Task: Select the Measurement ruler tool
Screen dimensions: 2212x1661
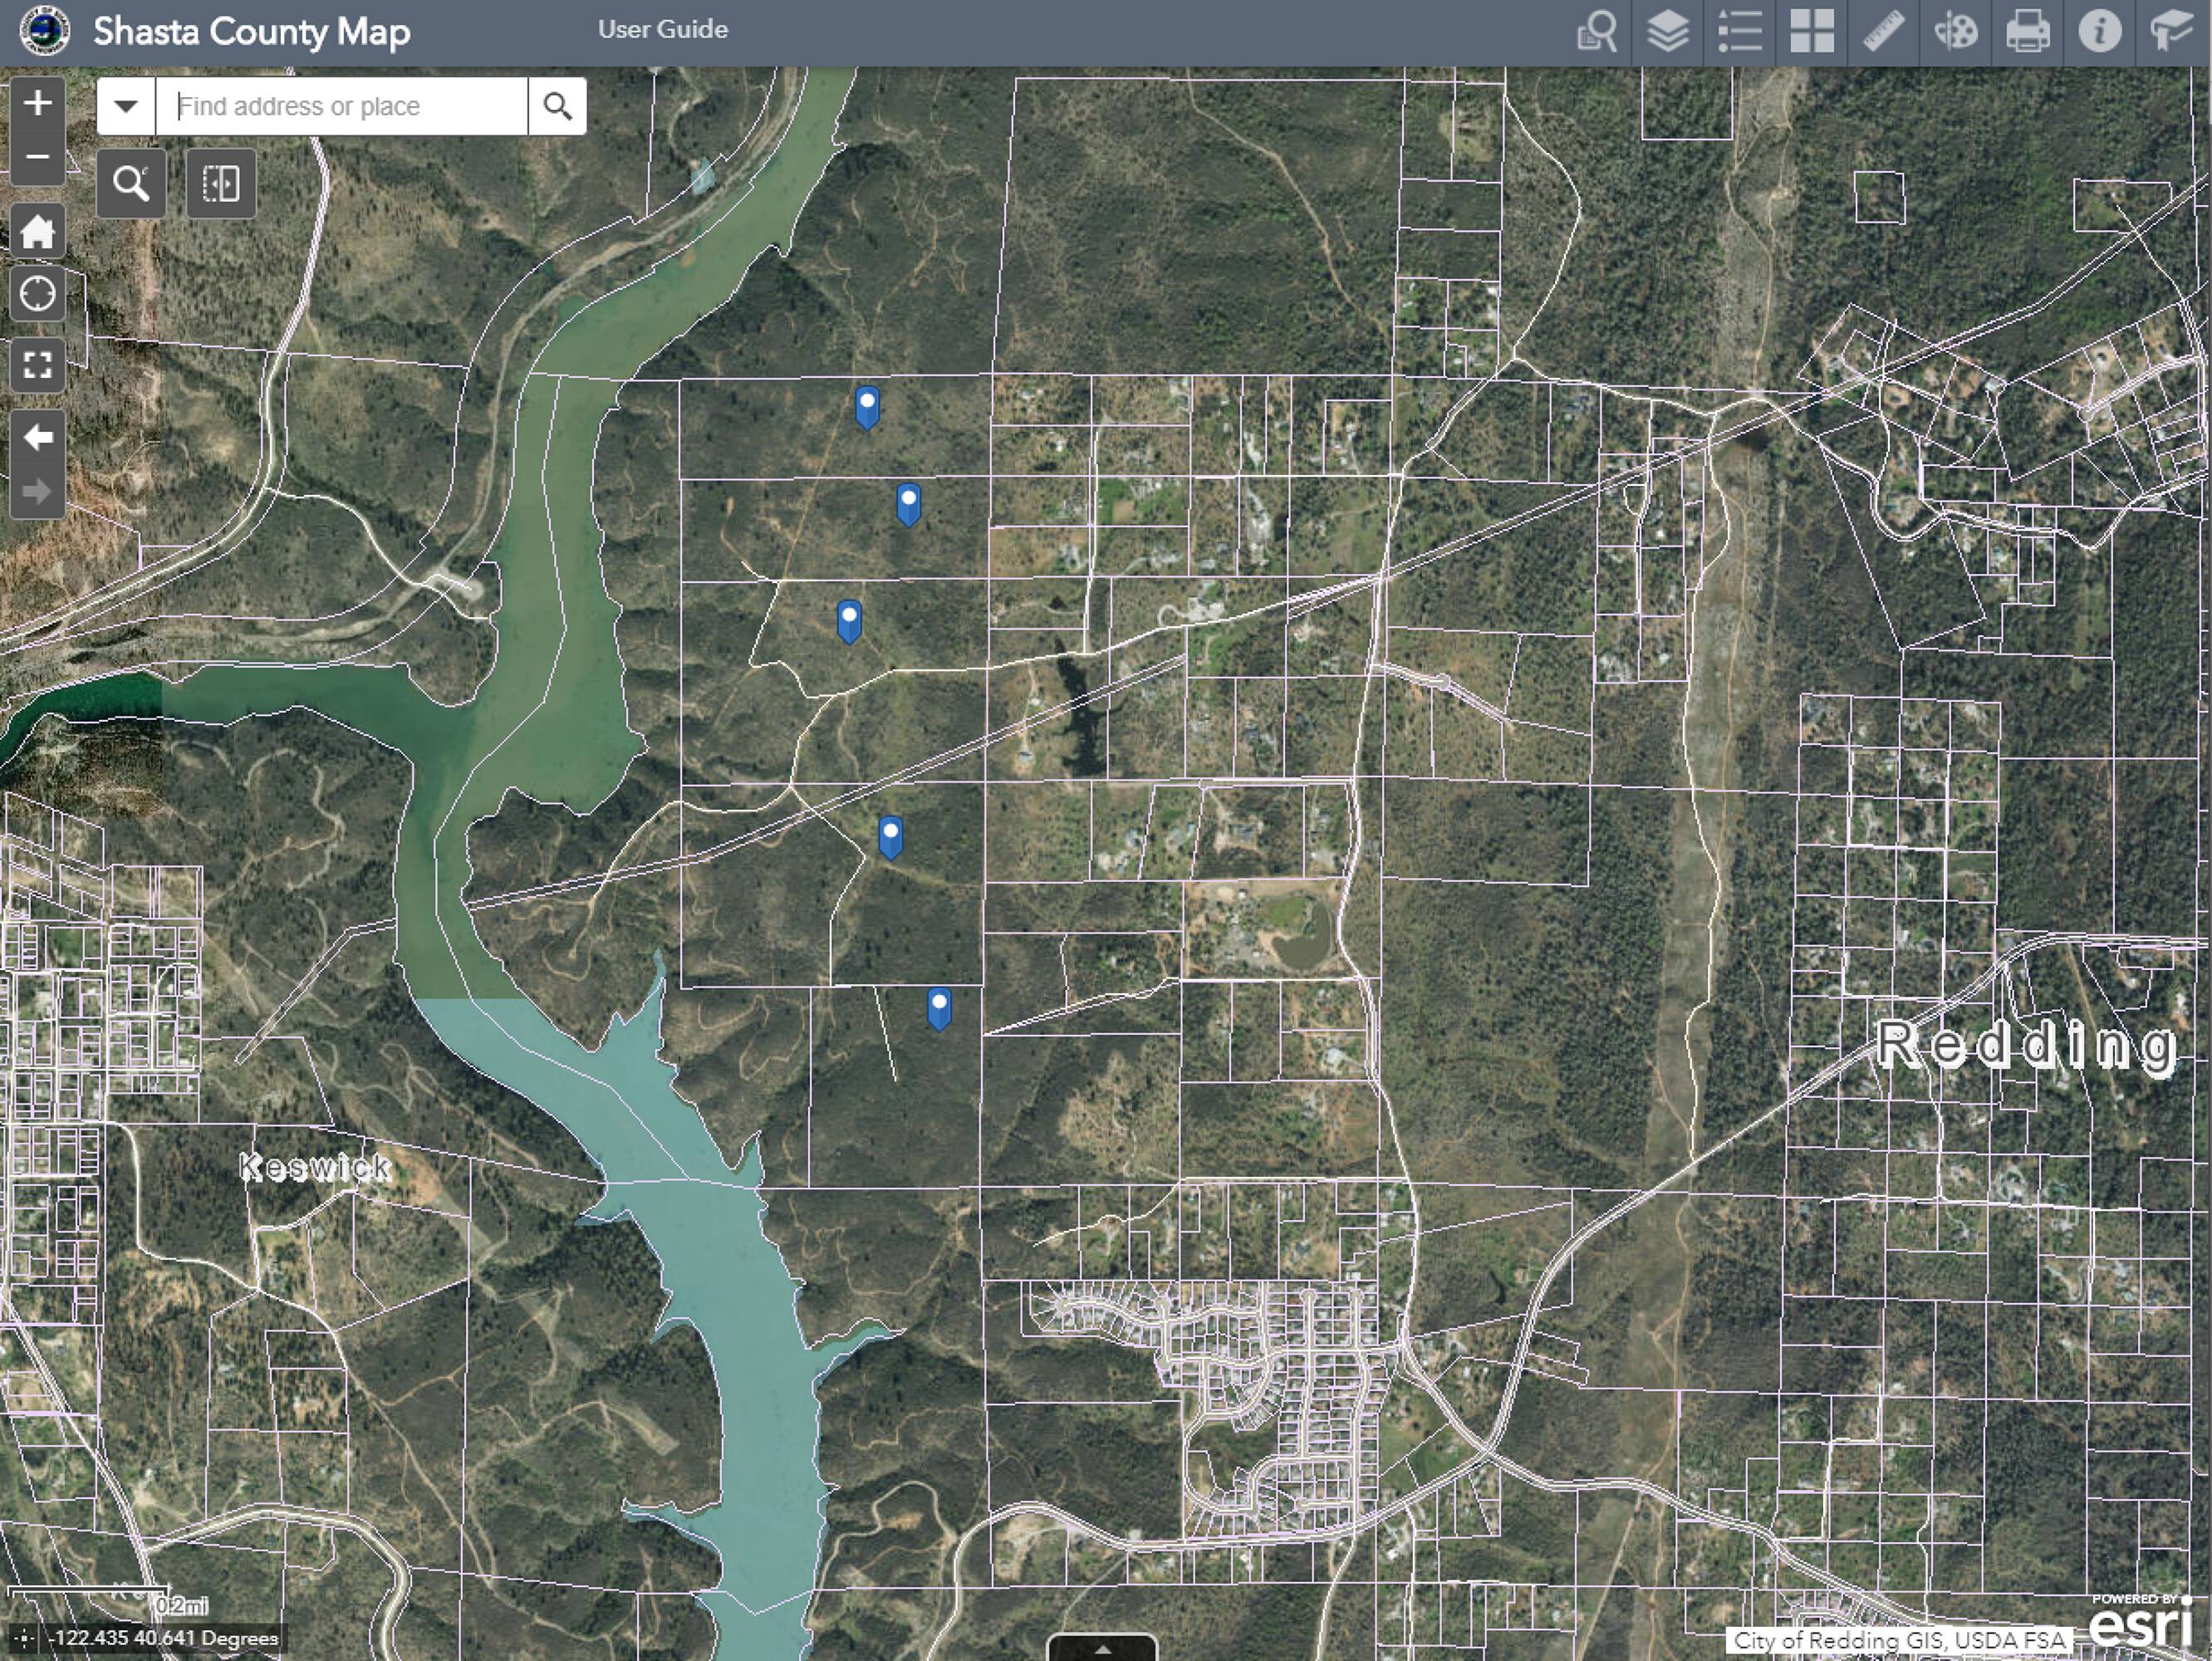Action: 1883,31
